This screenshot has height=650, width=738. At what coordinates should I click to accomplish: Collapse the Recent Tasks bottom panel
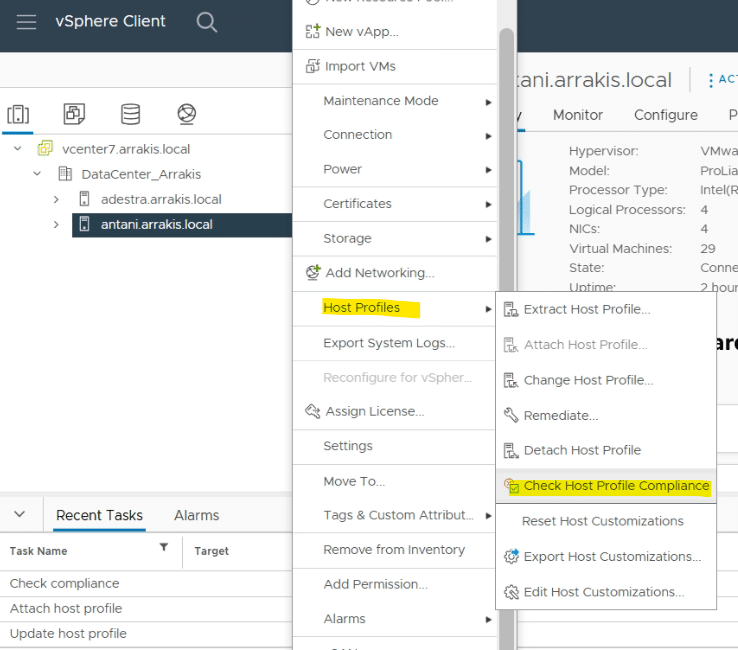(19, 514)
